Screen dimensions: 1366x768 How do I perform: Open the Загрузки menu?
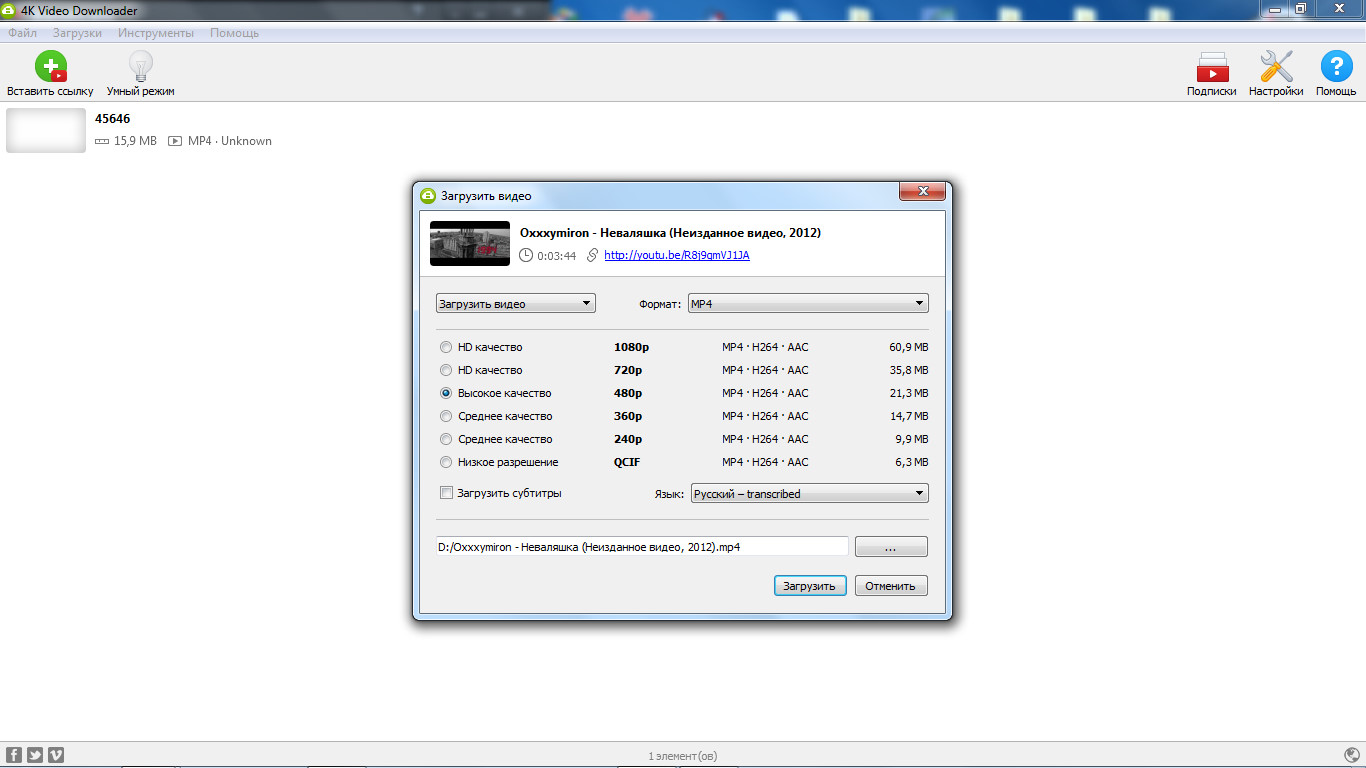77,33
